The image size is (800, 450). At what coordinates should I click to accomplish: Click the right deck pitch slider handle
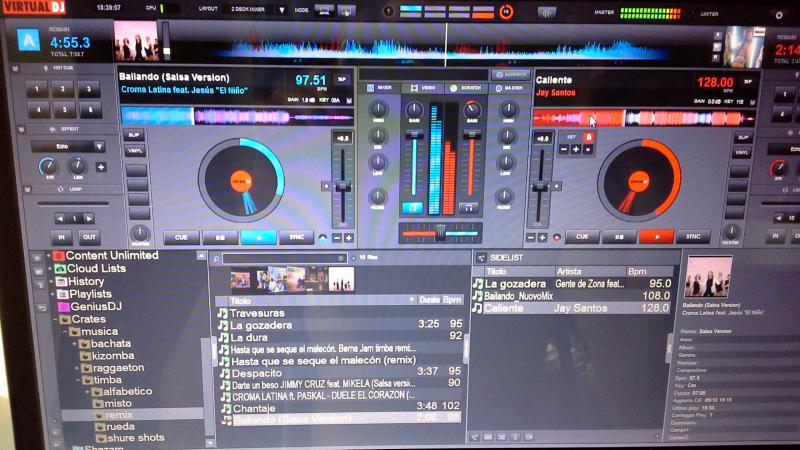tap(540, 186)
